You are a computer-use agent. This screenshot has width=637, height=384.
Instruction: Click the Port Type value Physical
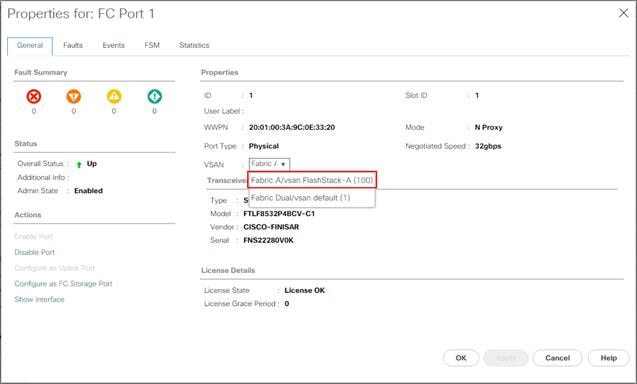click(x=264, y=146)
